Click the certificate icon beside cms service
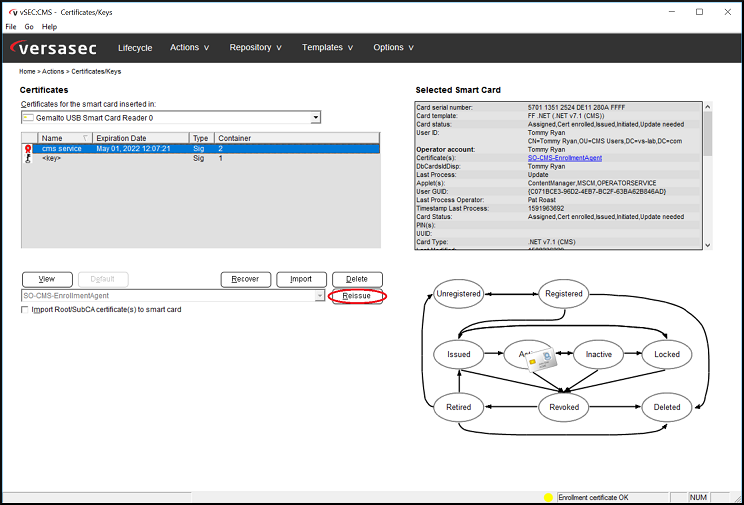Image resolution: width=744 pixels, height=505 pixels. (28, 149)
